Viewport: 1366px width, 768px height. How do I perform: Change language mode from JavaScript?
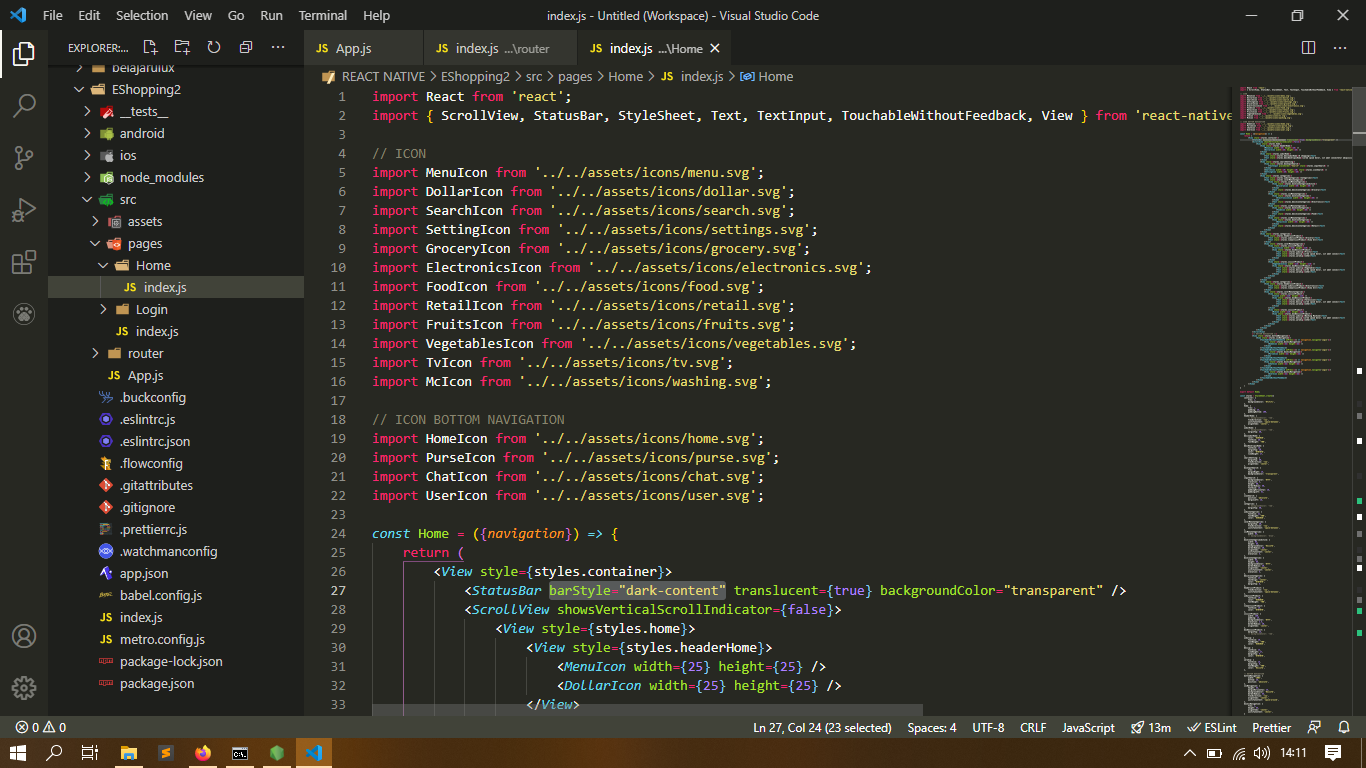(1088, 728)
